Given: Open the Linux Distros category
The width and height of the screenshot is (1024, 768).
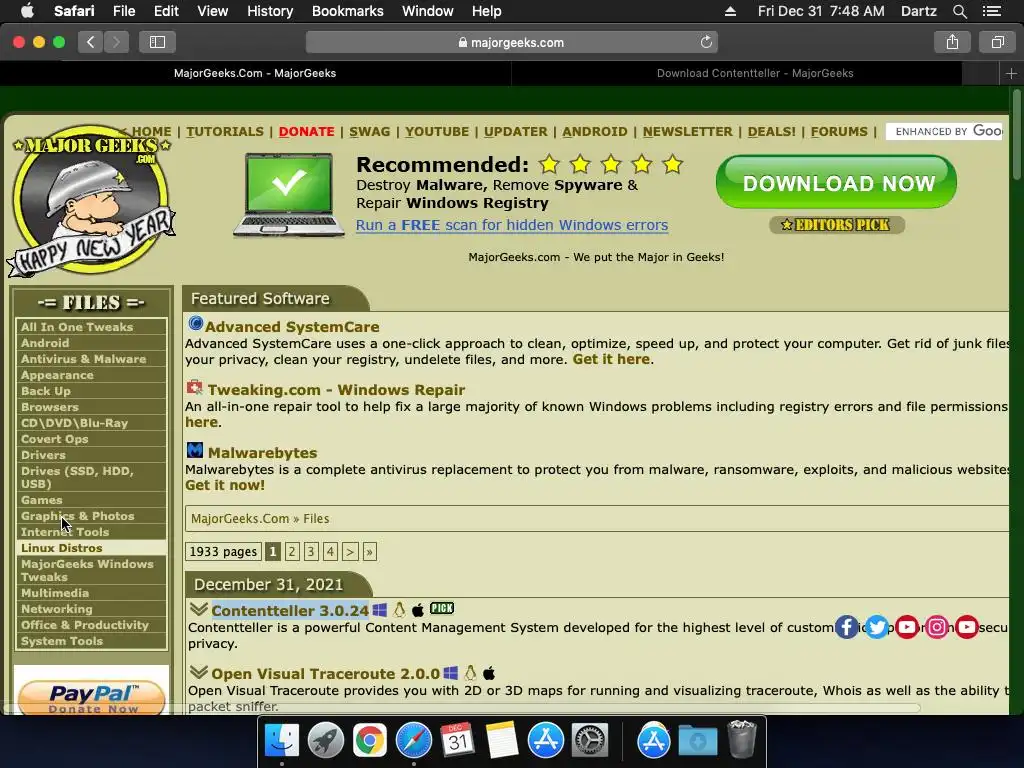Looking at the screenshot, I should pyautogui.click(x=91, y=548).
